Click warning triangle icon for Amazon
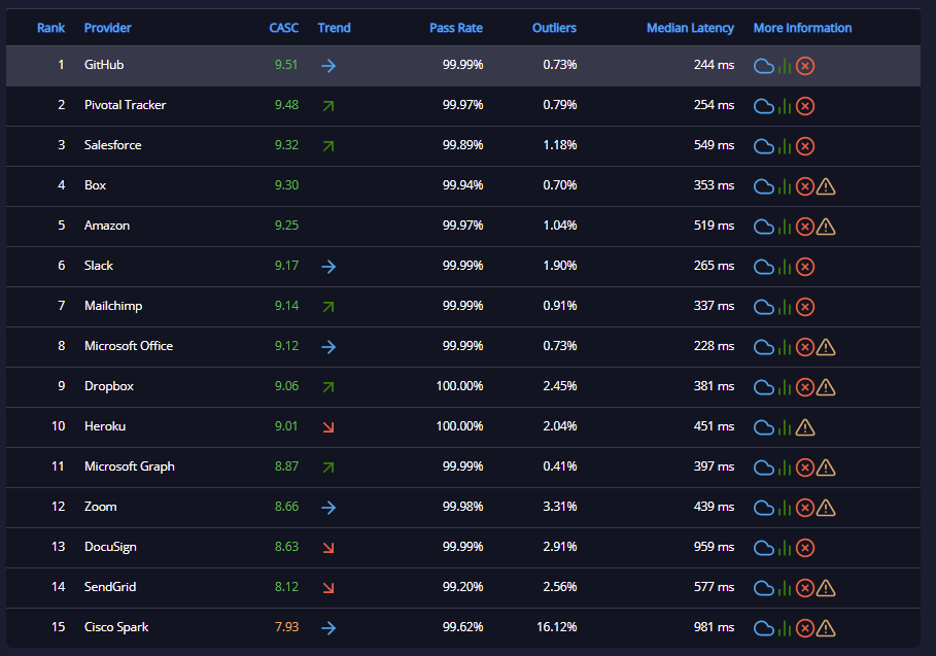The width and height of the screenshot is (936, 656). [826, 227]
